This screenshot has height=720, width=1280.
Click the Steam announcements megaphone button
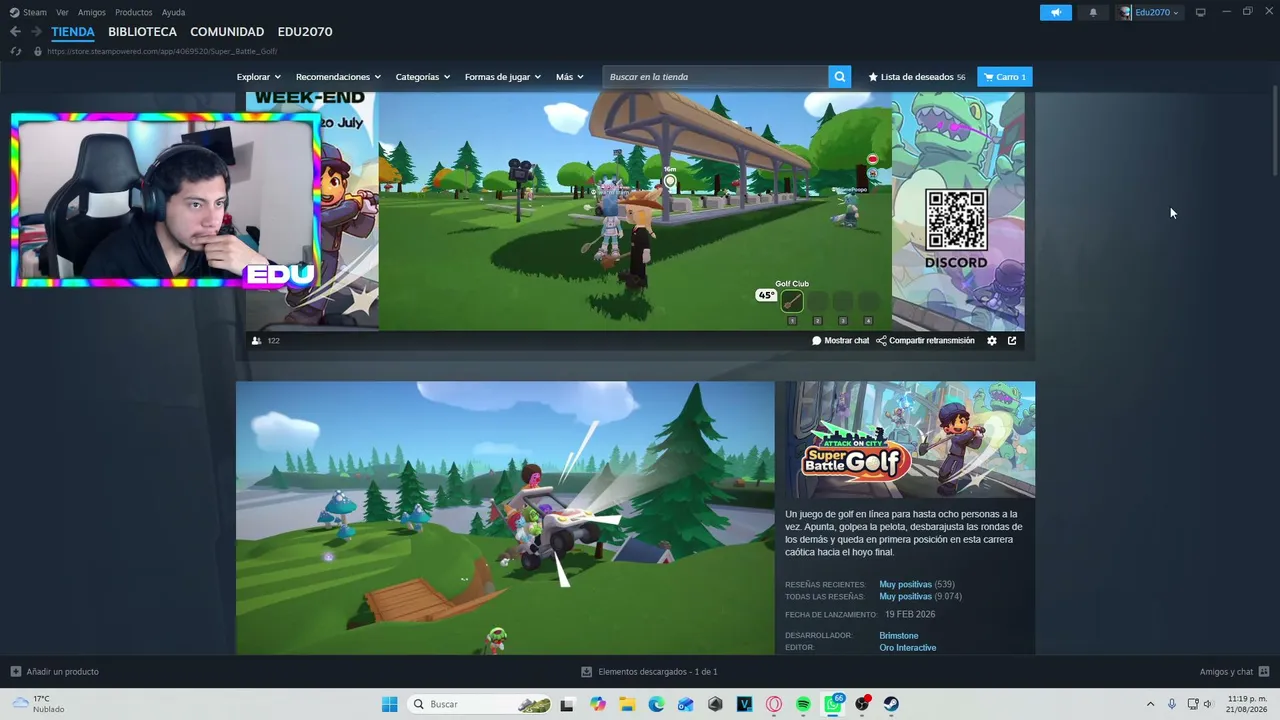coord(1055,12)
